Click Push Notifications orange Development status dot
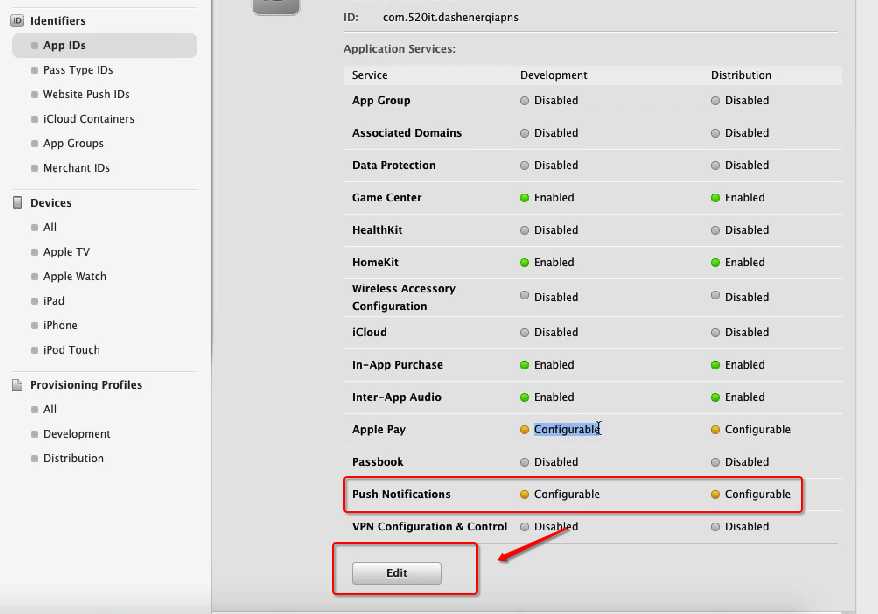878x614 pixels. pos(525,495)
